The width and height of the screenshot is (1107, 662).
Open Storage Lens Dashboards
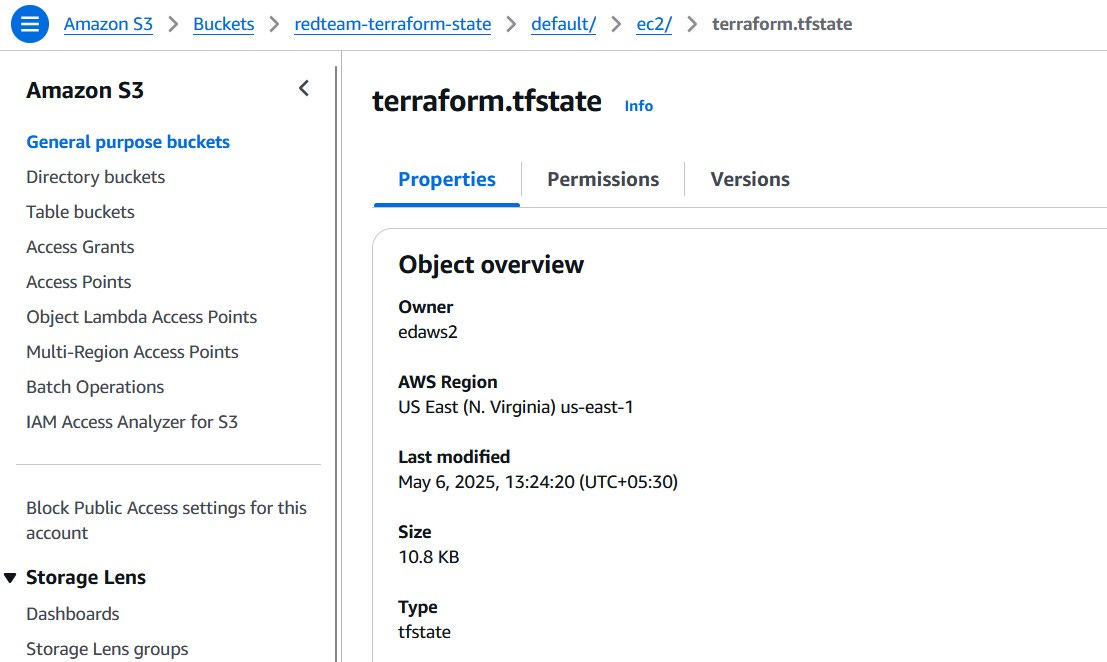click(x=73, y=614)
